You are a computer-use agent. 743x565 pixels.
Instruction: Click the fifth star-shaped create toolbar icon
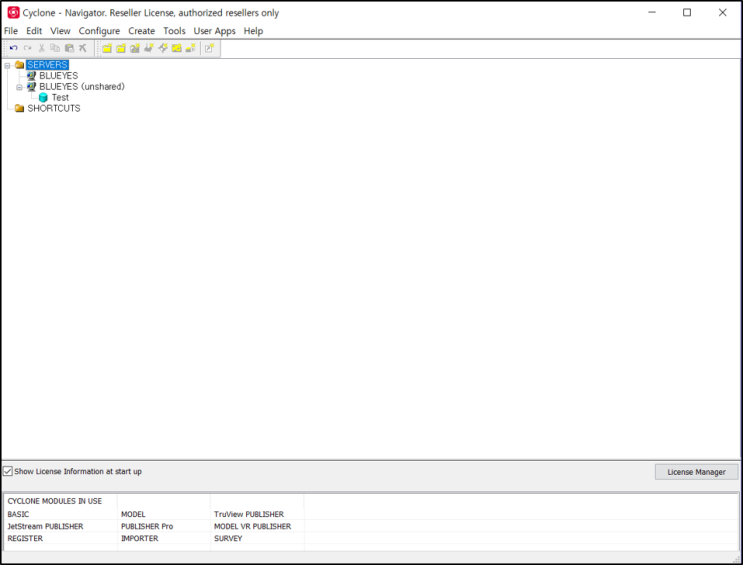coord(163,48)
